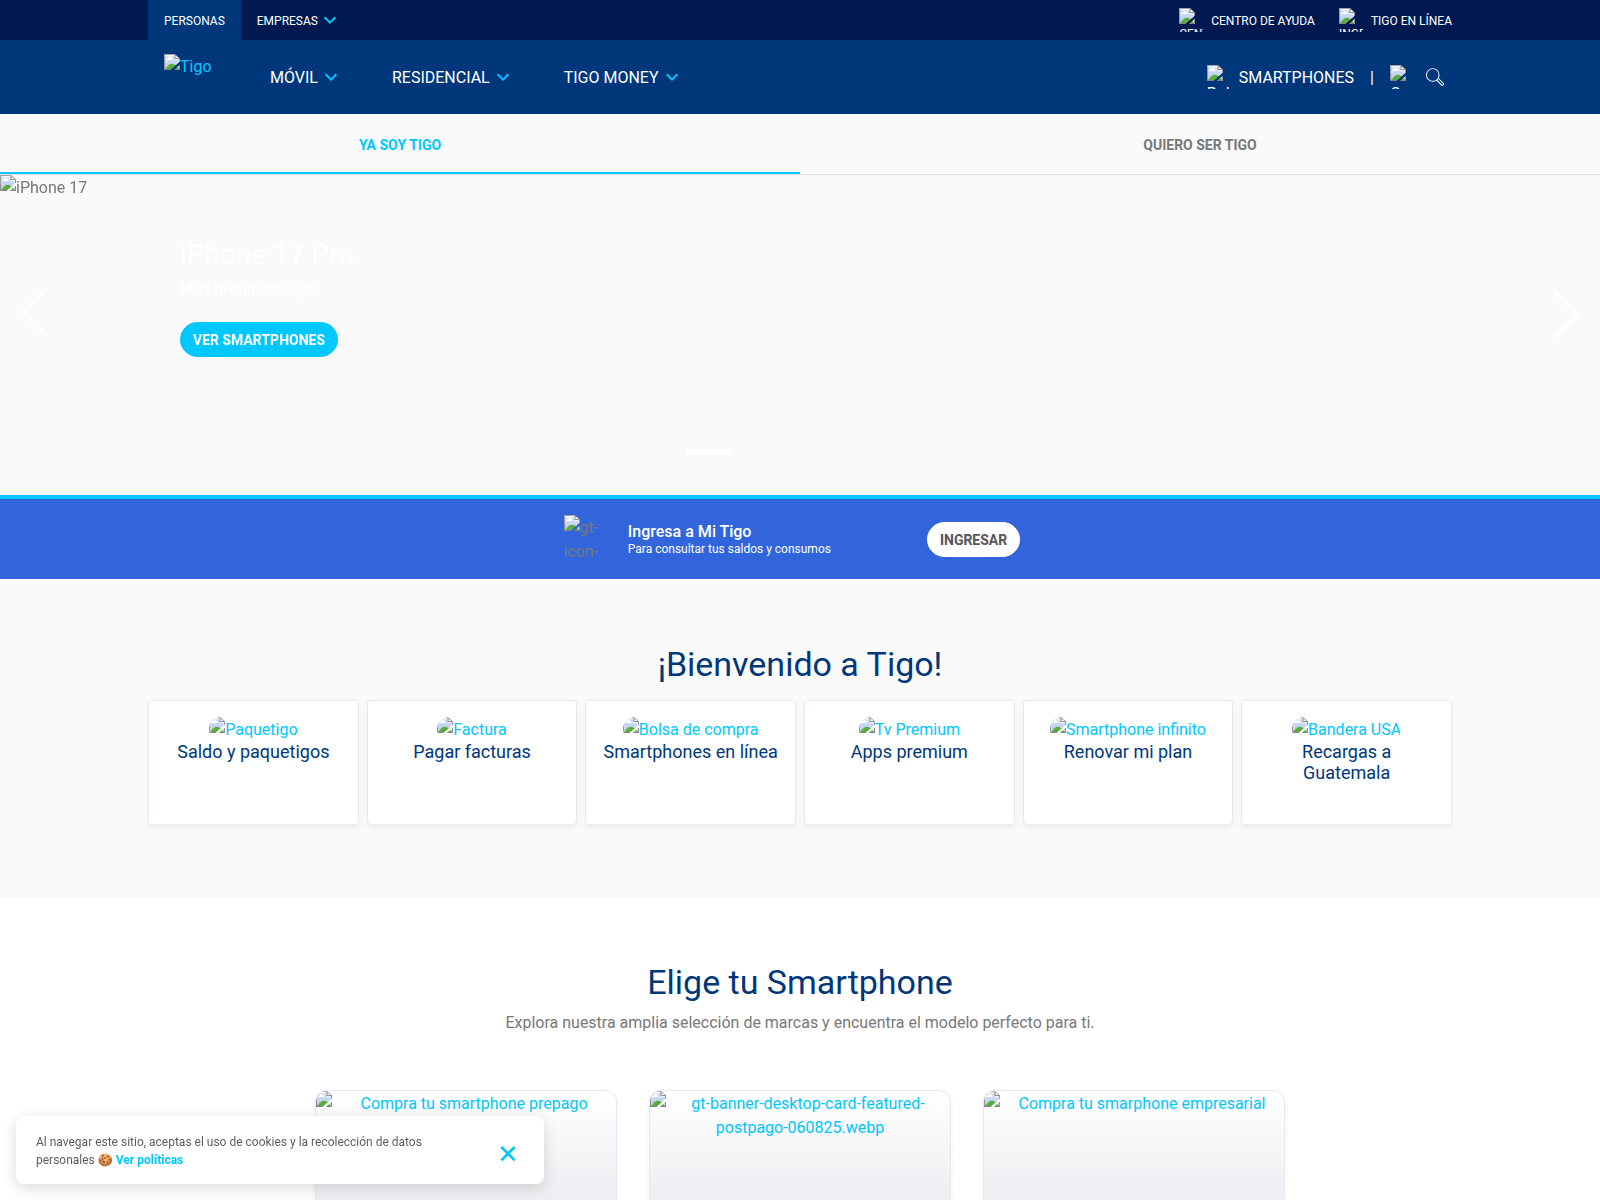The width and height of the screenshot is (1600, 1200).
Task: Click the Factura icon
Action: tap(472, 729)
